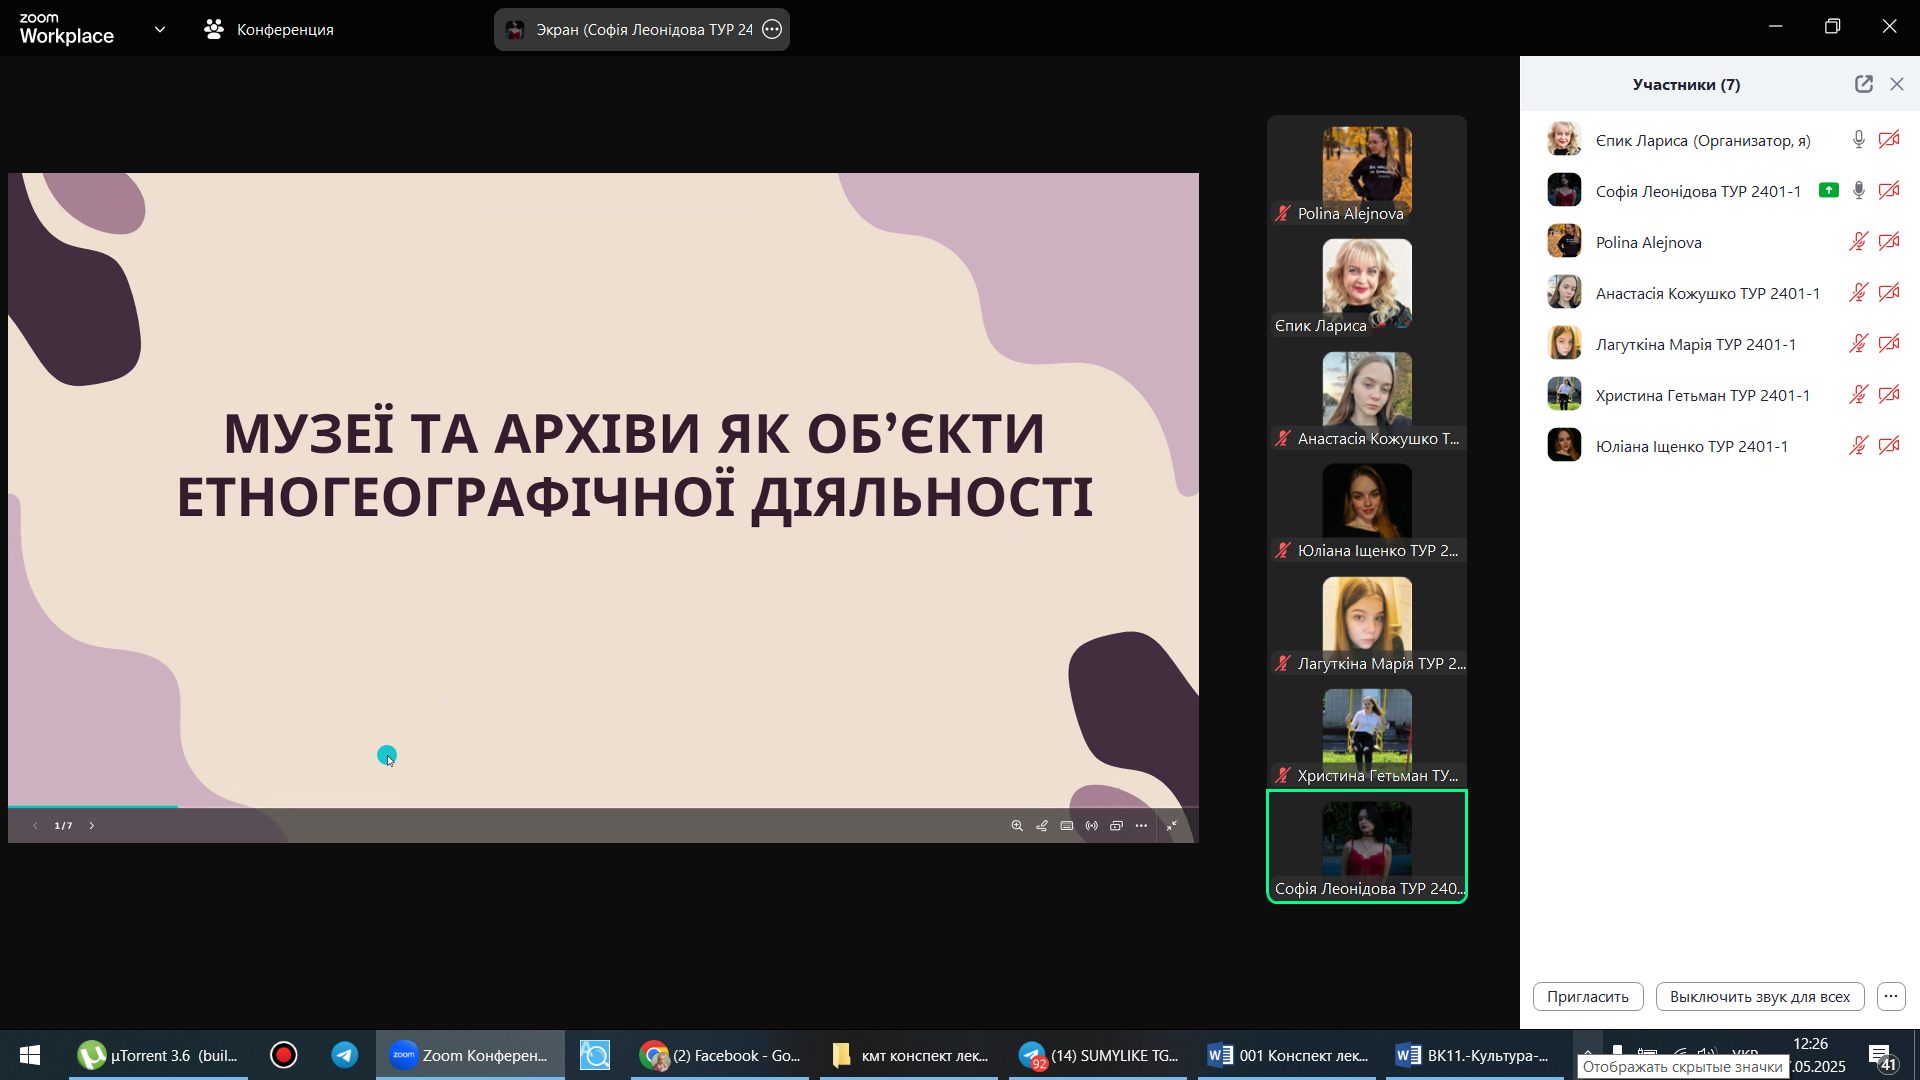
Task: Click the zoom magnifier in slide toolbar
Action: pyautogui.click(x=1017, y=826)
